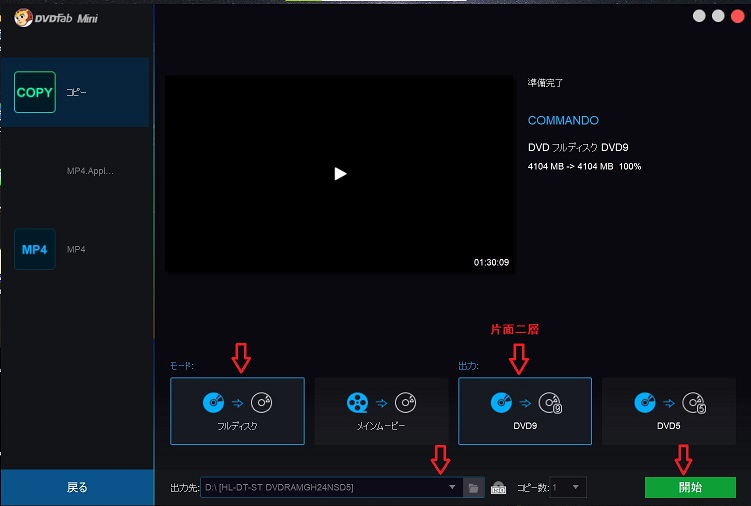Click the green 開始 start button
Screen dimensions: 751x506
[690, 487]
